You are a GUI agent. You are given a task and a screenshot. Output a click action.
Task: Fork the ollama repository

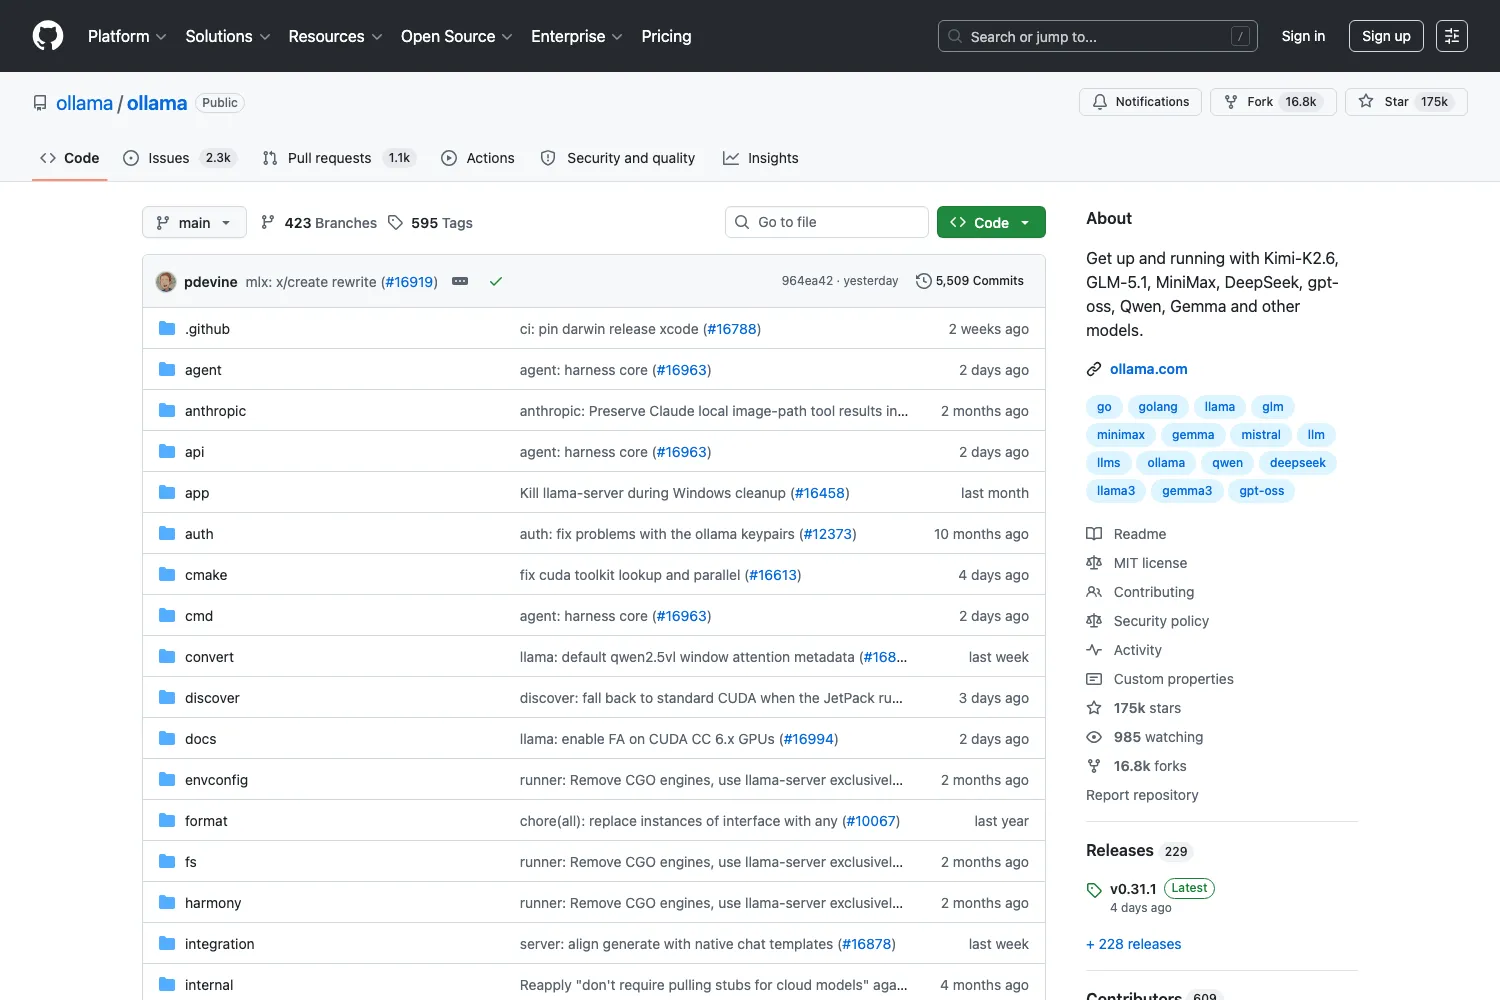(x=1273, y=102)
